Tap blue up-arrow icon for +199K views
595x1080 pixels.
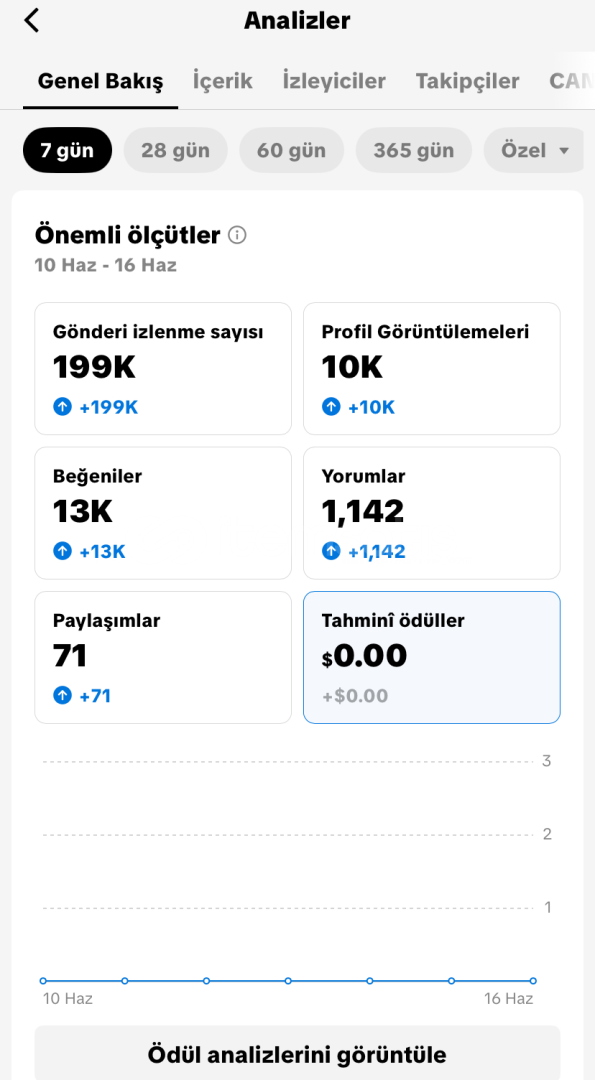(63, 407)
